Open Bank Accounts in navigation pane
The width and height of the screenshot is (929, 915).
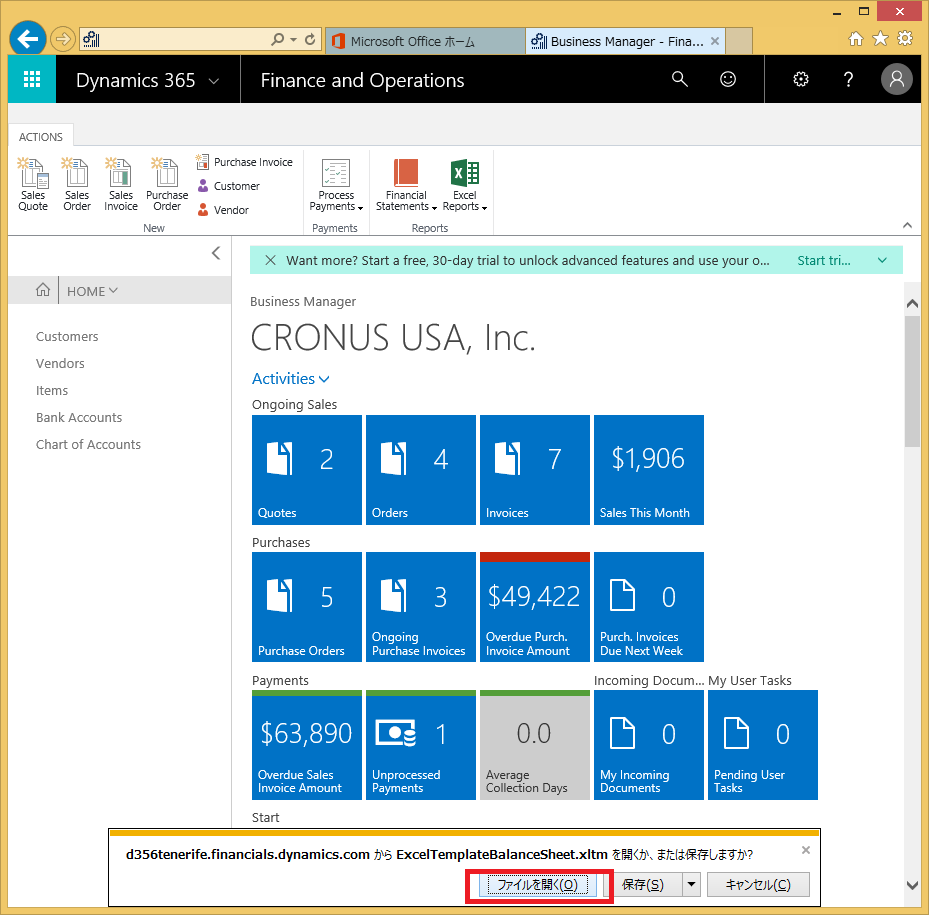[79, 418]
